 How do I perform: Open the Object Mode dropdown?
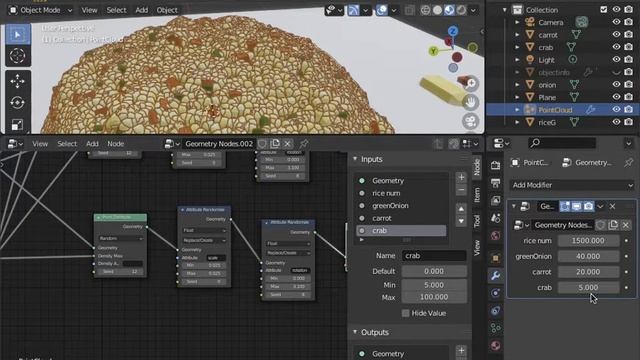40,10
